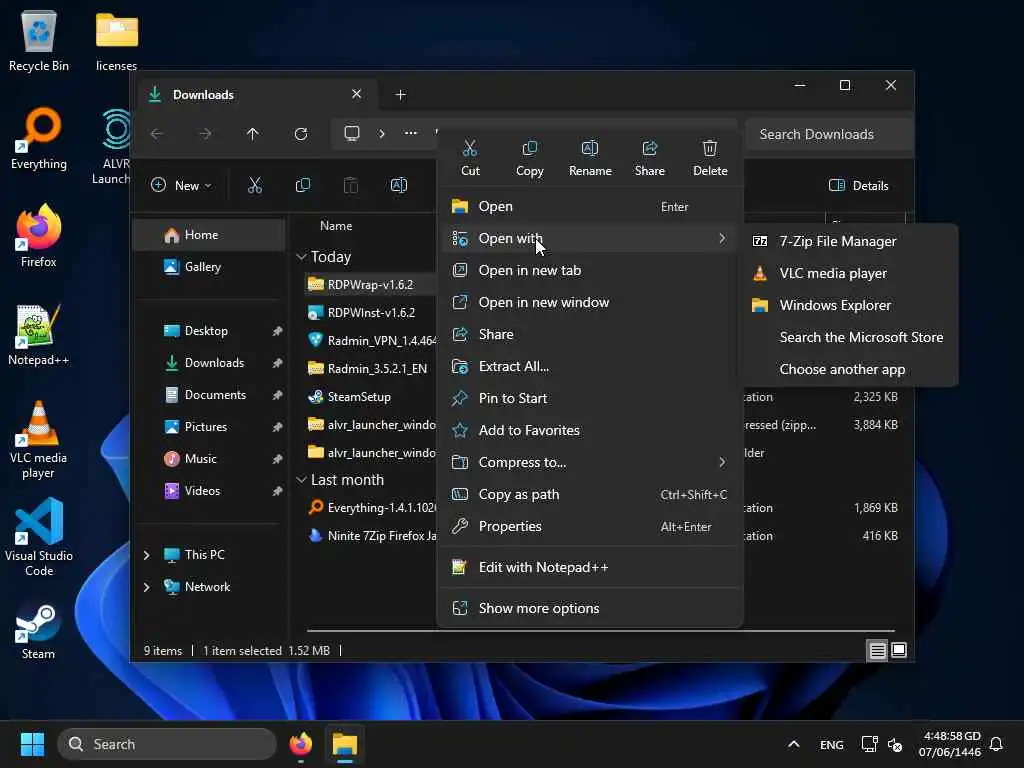This screenshot has height=768, width=1024.
Task: Click the taskbar Search box
Action: 167,744
